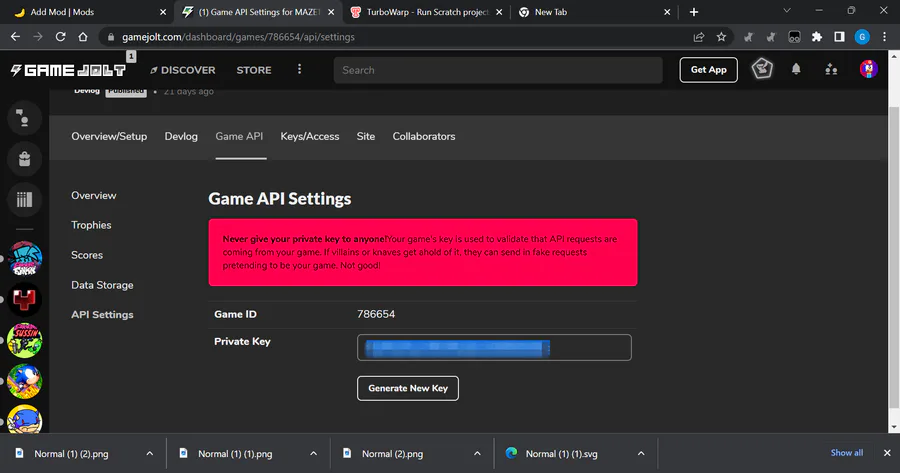Open the Extensions puzzle icon

[817, 37]
